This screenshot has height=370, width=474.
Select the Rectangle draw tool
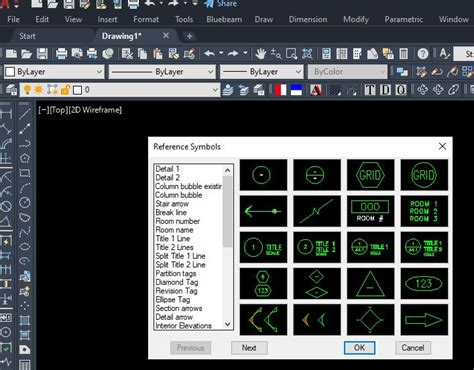click(25, 173)
